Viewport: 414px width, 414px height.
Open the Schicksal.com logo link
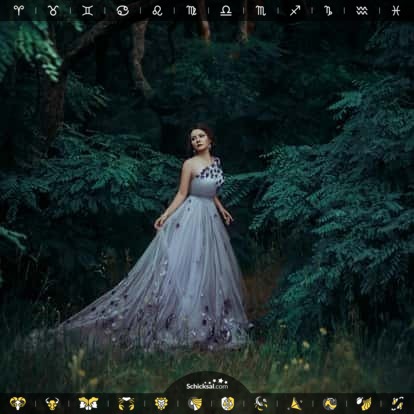207,385
